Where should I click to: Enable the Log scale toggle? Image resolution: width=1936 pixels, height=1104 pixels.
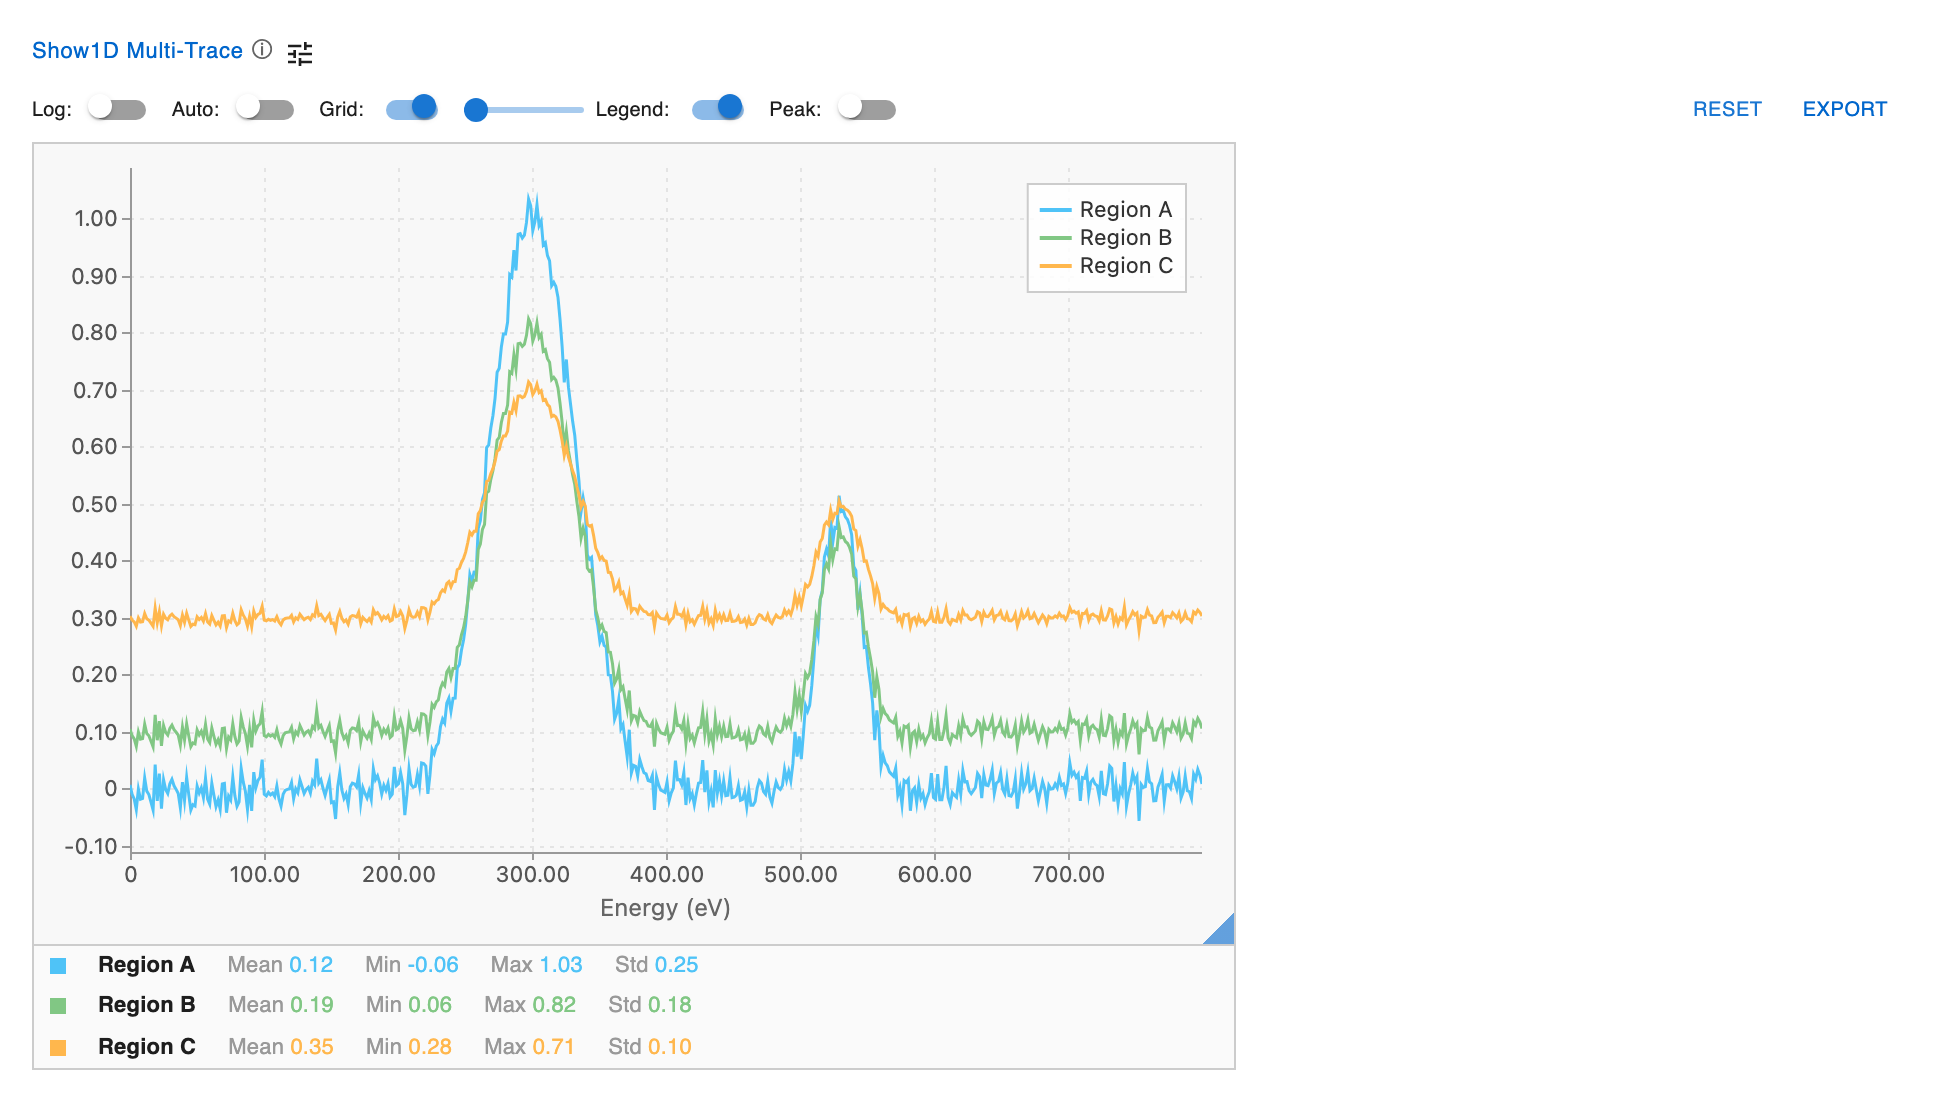[x=115, y=108]
